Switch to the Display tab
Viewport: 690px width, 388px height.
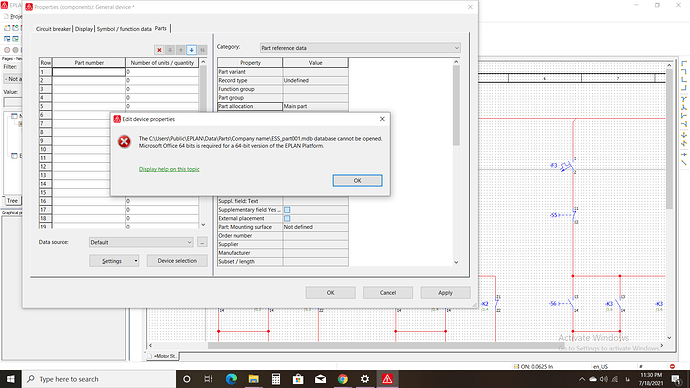(84, 29)
